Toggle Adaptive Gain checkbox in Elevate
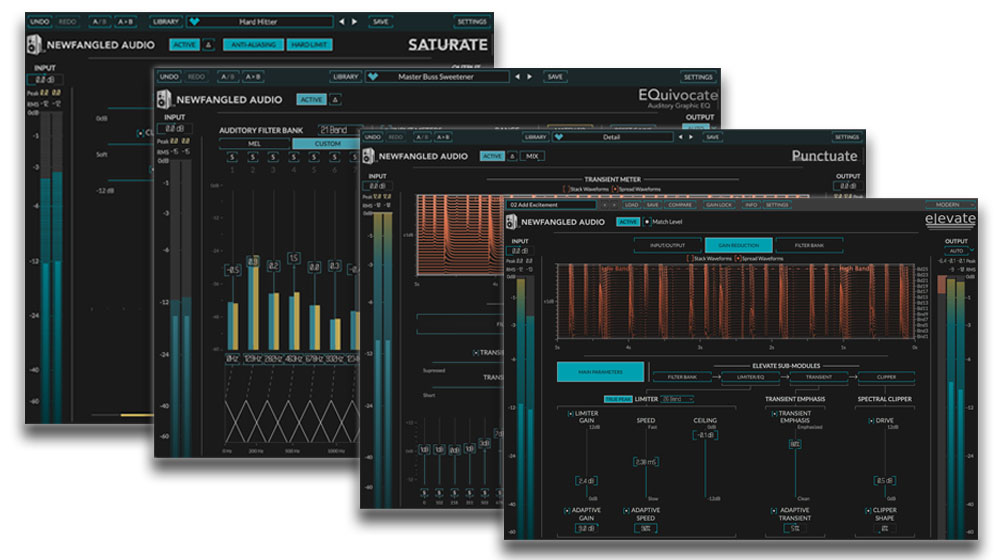 566,511
